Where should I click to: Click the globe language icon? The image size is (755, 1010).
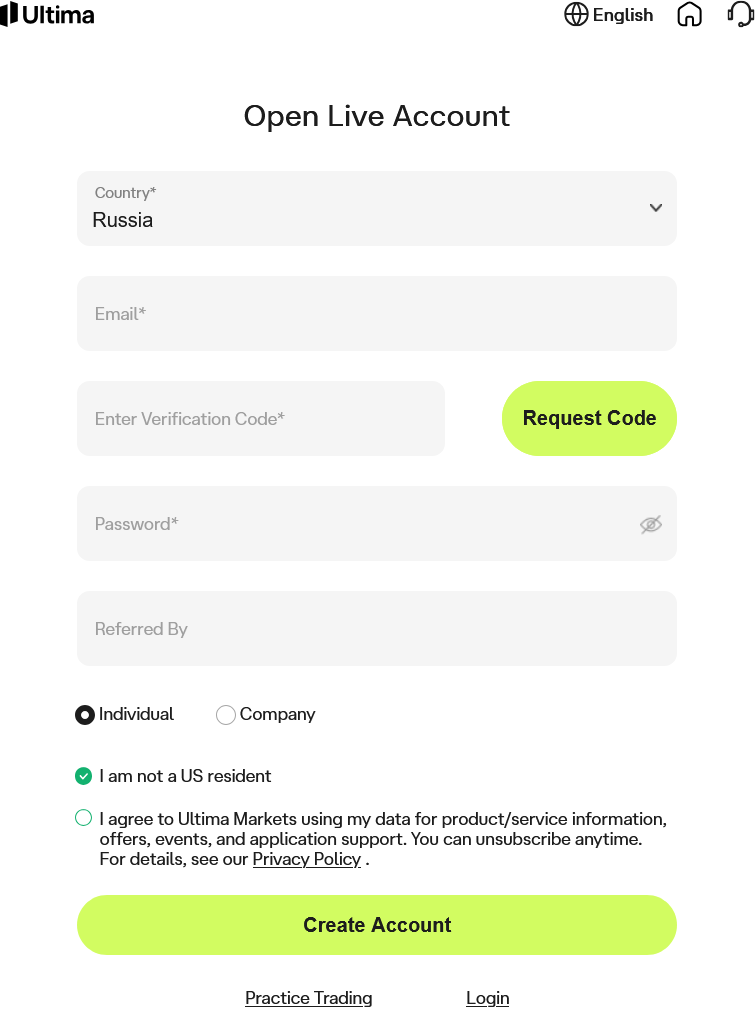(576, 15)
